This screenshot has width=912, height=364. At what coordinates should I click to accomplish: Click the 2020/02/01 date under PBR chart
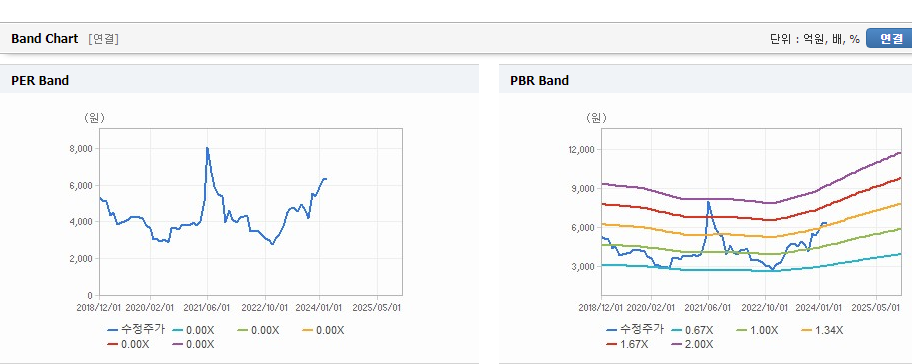[x=651, y=307]
